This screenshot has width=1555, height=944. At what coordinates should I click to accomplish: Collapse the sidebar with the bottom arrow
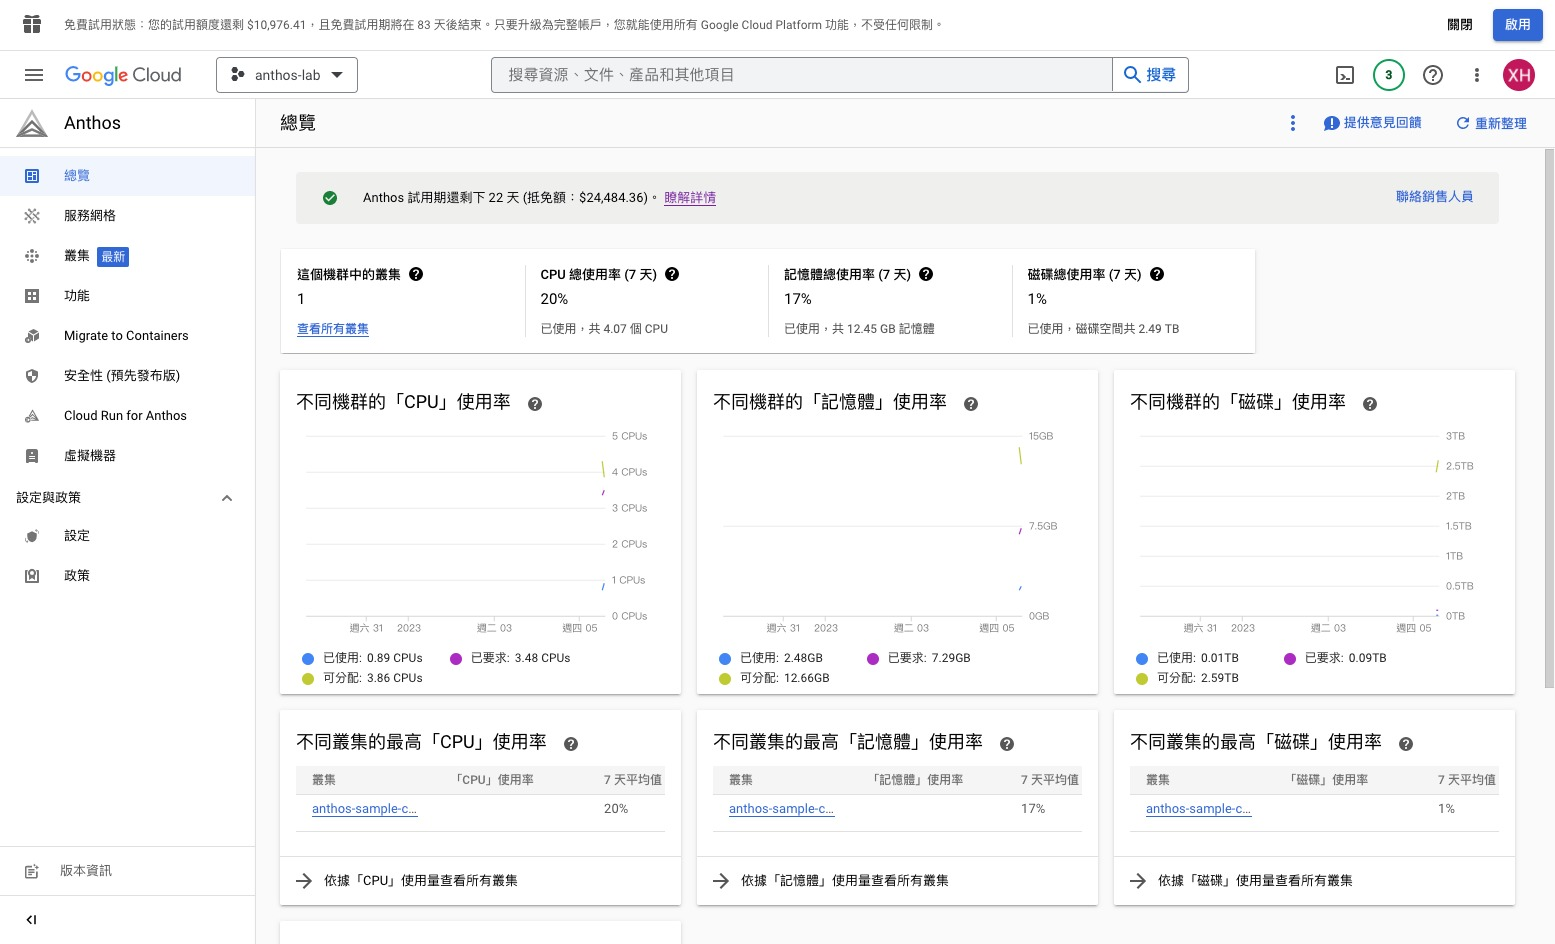(x=31, y=919)
